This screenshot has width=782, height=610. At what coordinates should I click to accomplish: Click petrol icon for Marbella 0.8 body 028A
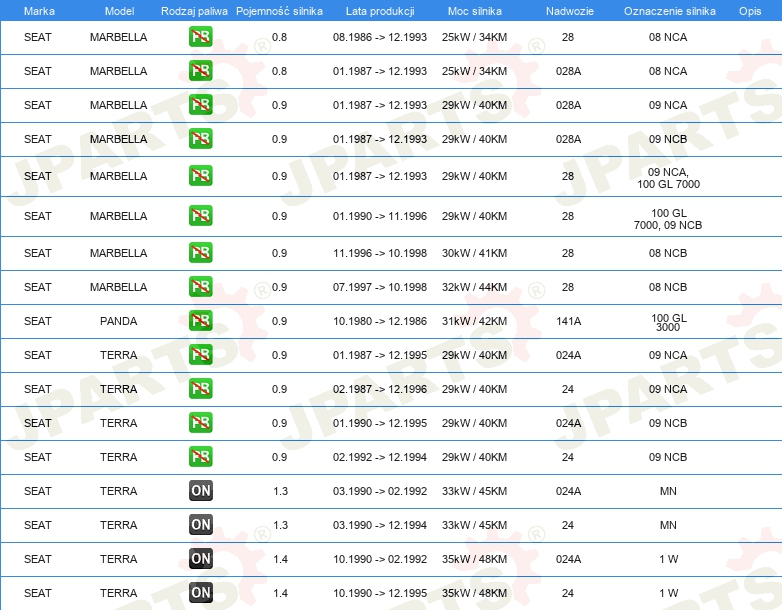(200, 71)
